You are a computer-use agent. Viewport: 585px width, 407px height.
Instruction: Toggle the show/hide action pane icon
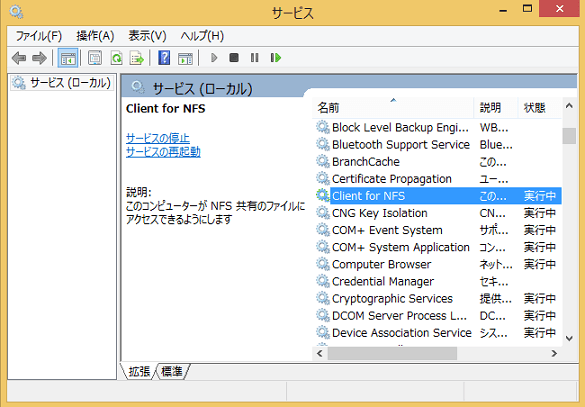[x=185, y=58]
